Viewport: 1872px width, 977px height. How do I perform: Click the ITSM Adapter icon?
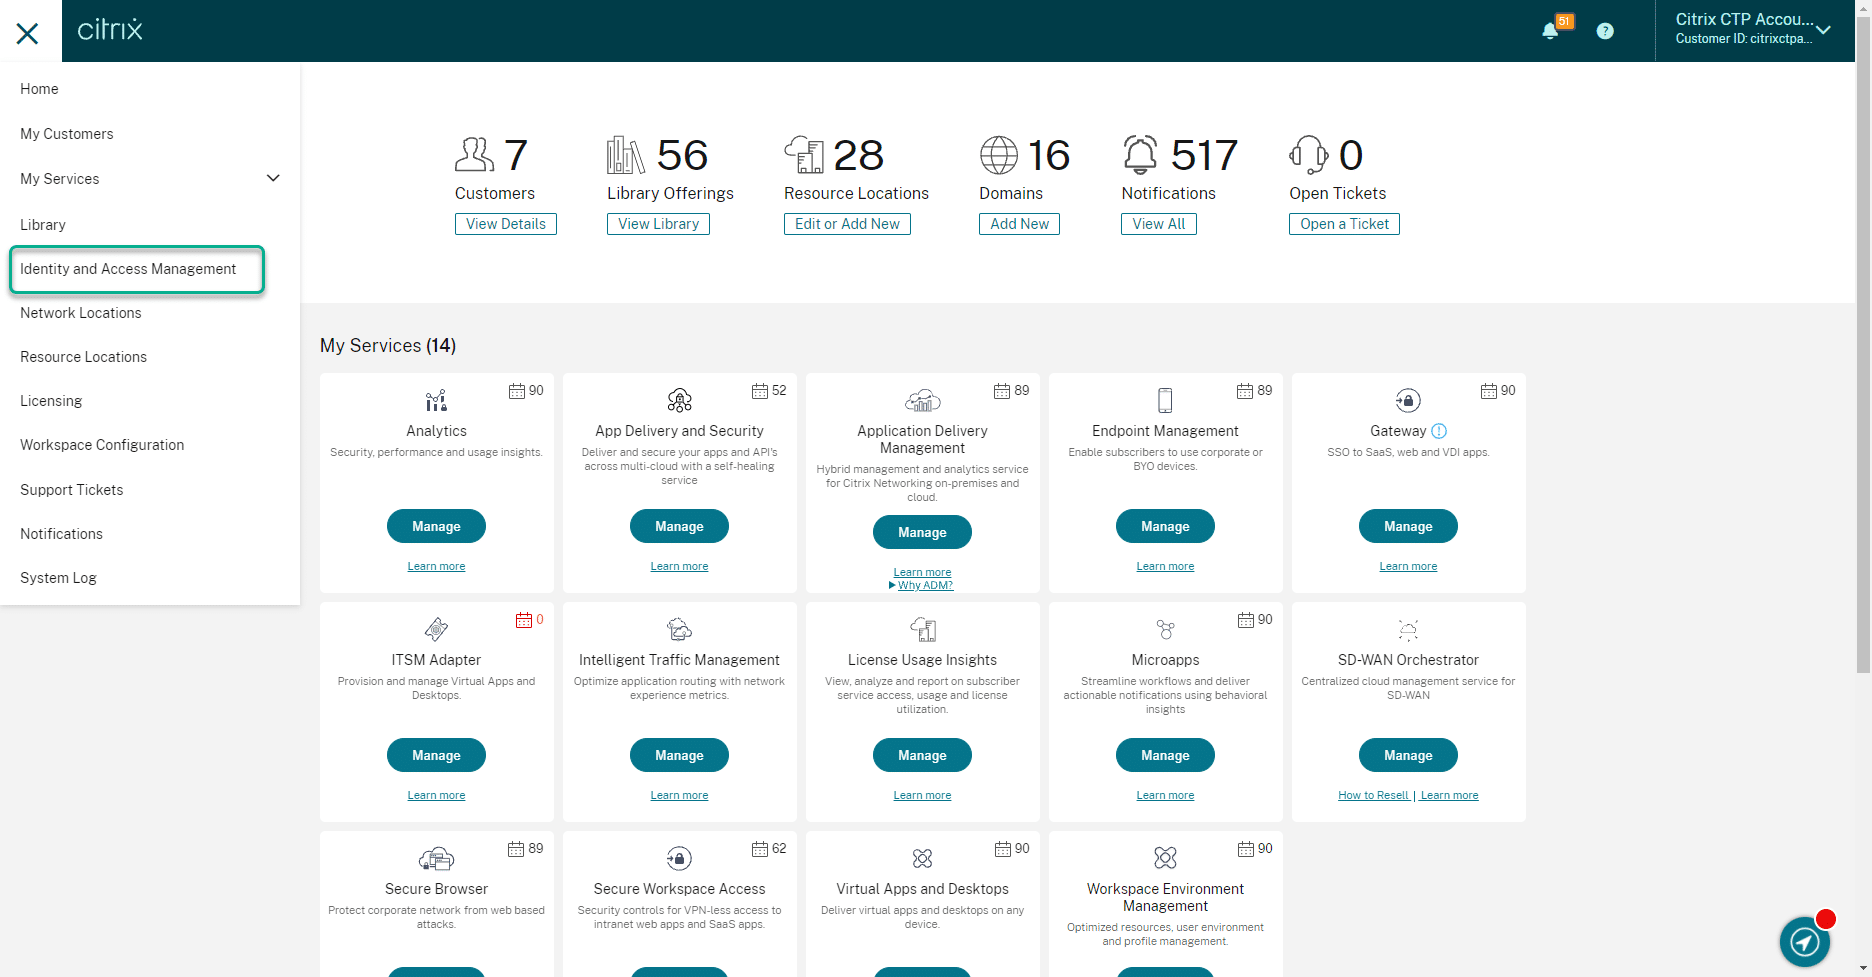click(436, 630)
